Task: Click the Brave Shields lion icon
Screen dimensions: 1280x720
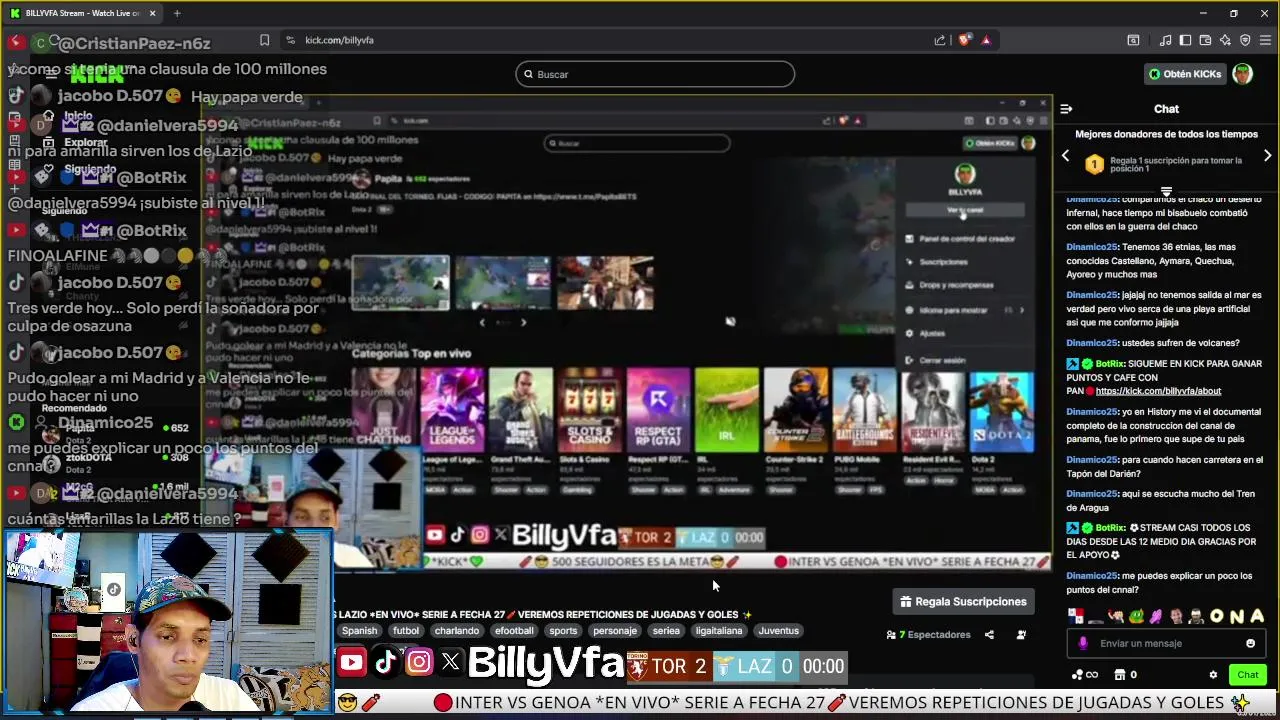Action: point(964,40)
